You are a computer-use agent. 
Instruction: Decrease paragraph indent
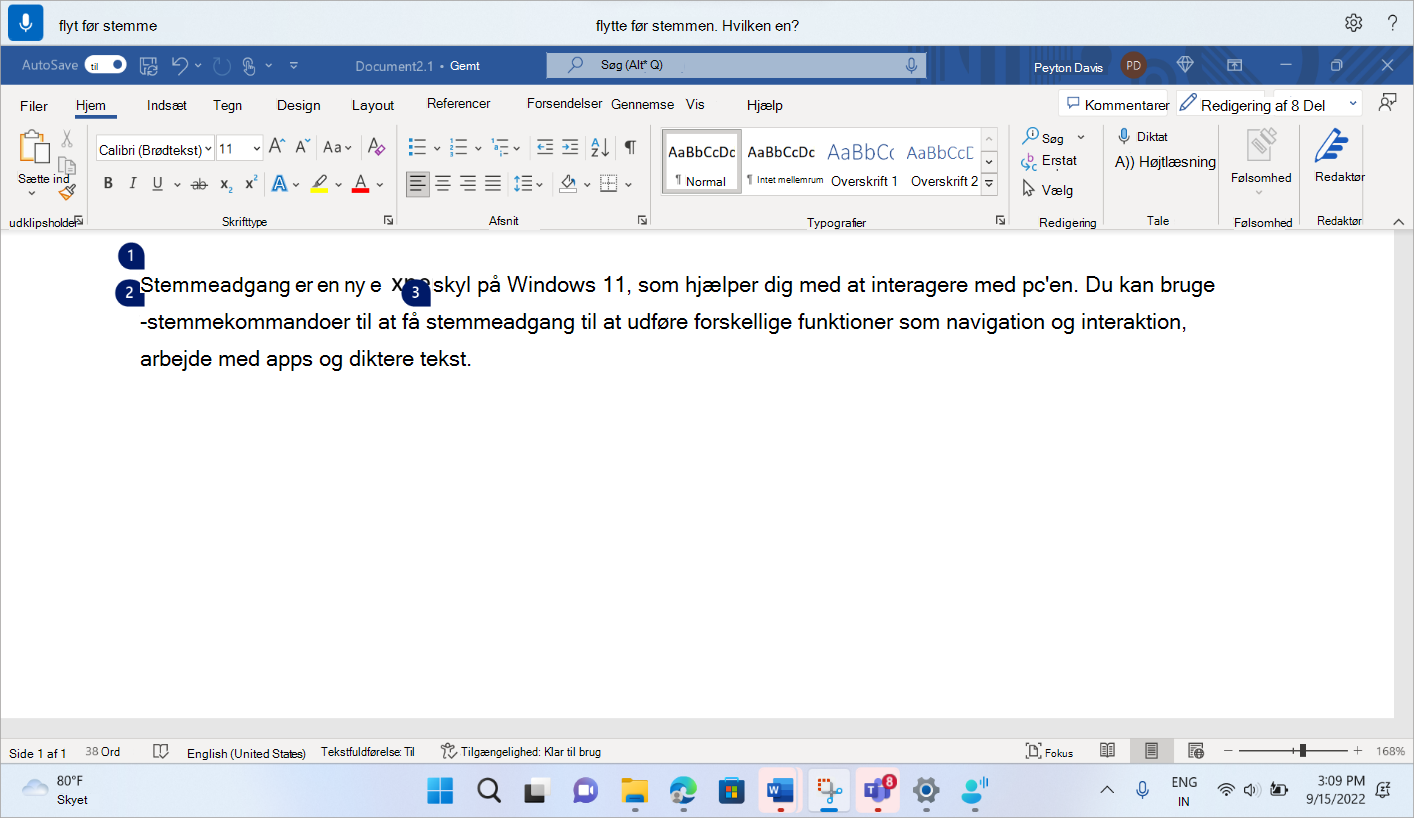[545, 147]
